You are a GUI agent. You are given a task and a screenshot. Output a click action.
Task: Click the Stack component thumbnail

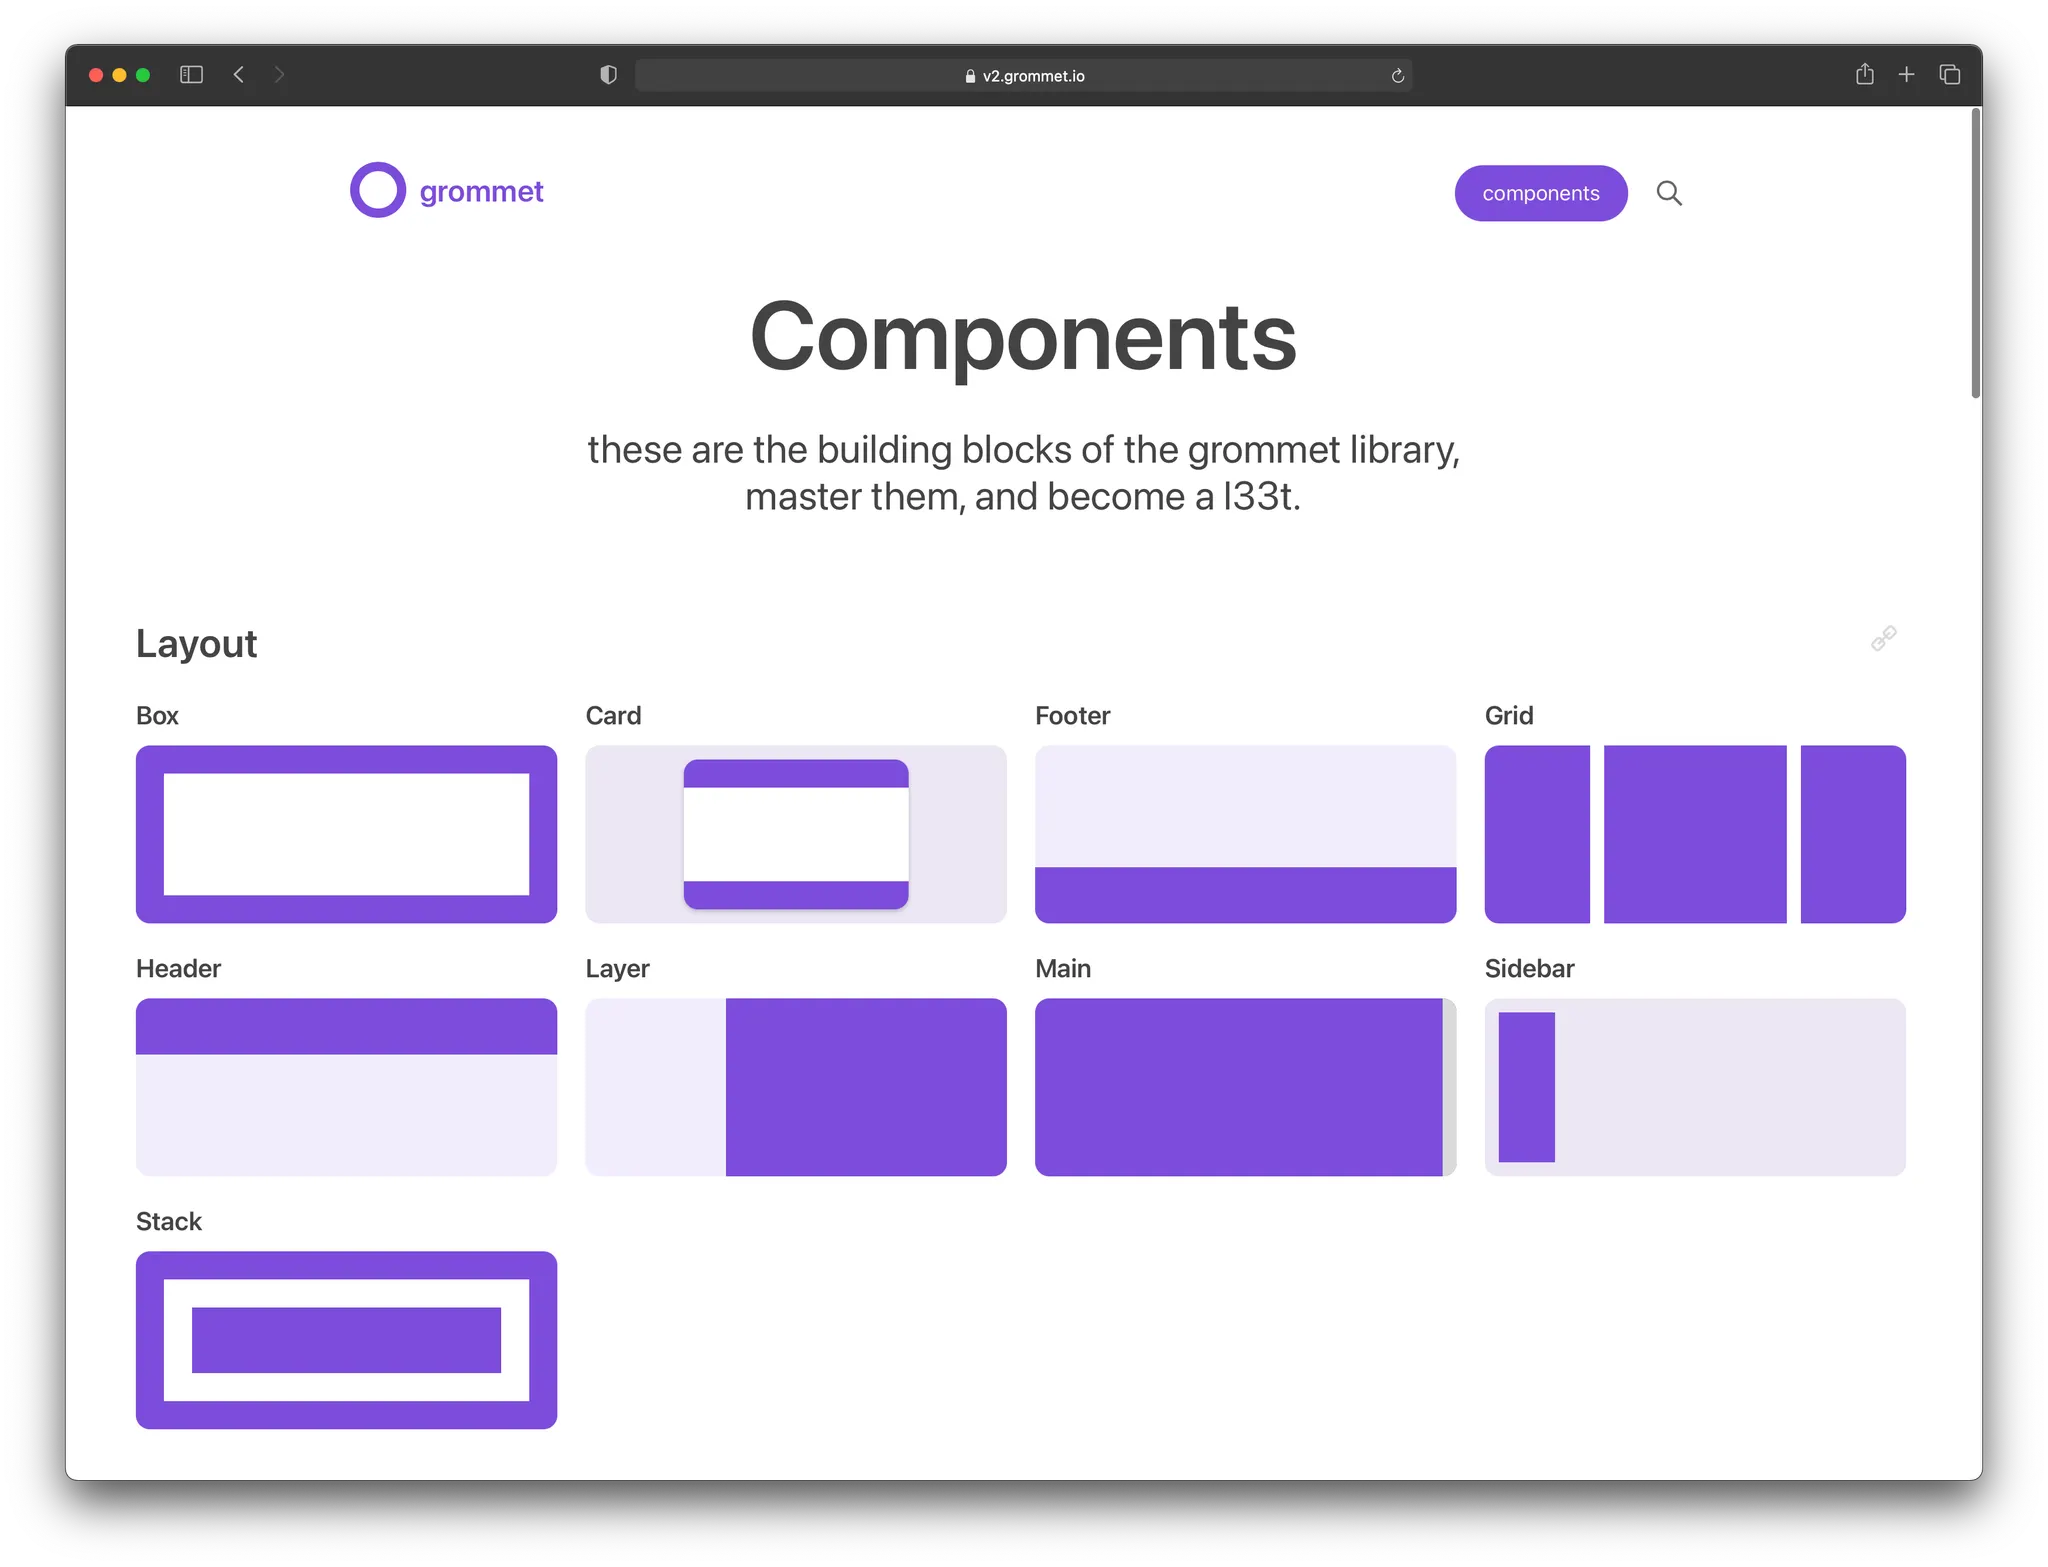(346, 1339)
